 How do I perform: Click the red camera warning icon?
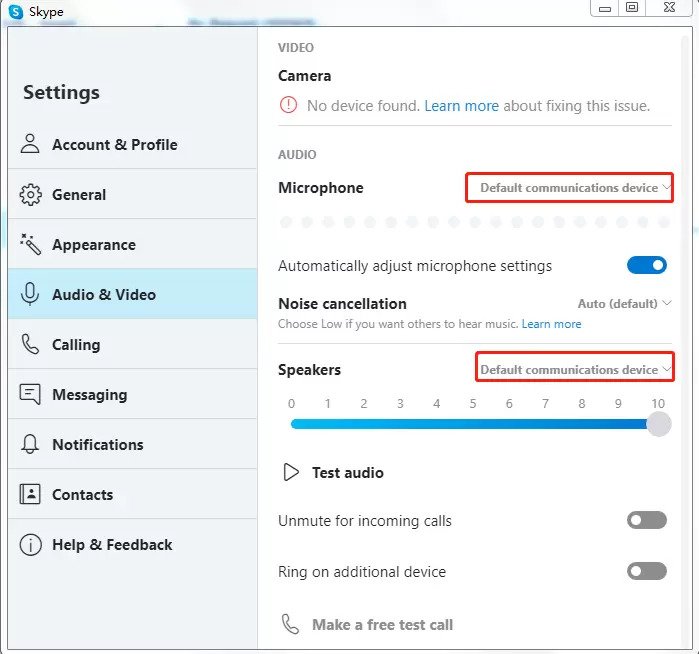pyautogui.click(x=288, y=105)
